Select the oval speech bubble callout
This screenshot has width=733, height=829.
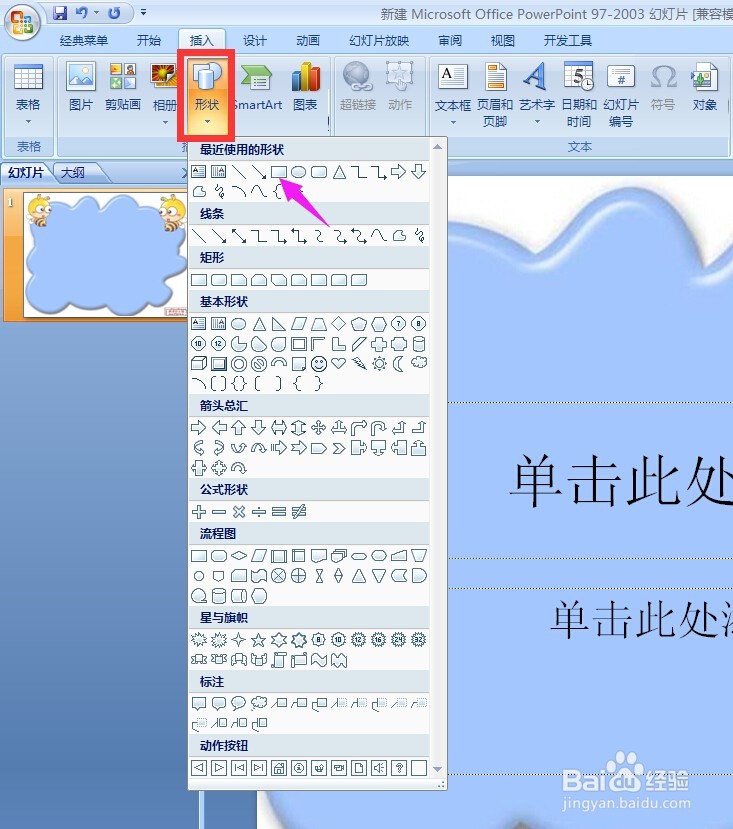239,703
